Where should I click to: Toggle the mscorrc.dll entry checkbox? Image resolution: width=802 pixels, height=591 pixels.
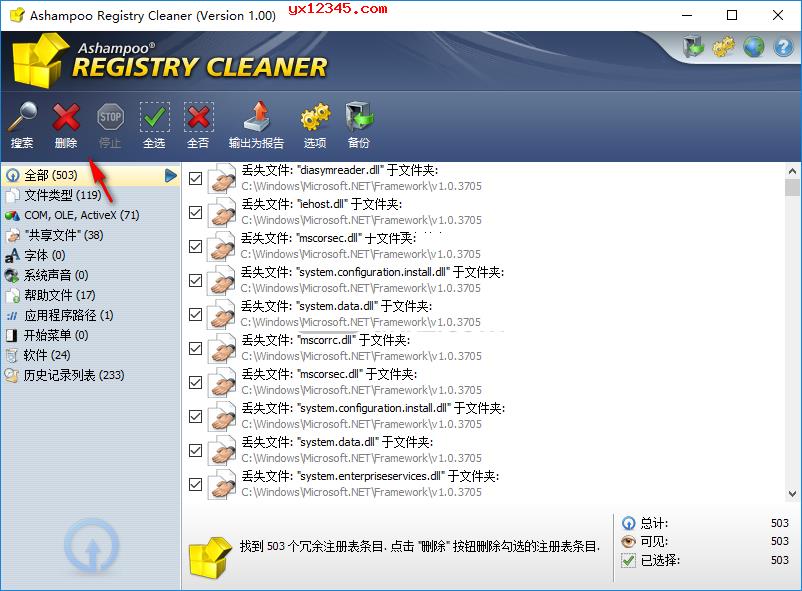tap(195, 348)
